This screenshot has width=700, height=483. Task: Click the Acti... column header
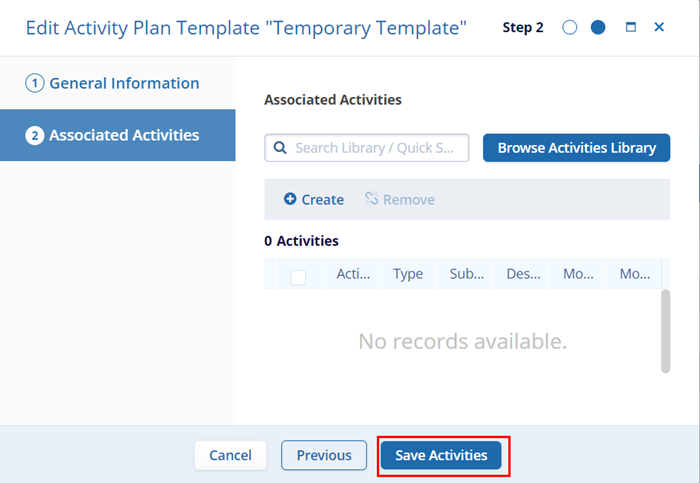[x=353, y=274]
